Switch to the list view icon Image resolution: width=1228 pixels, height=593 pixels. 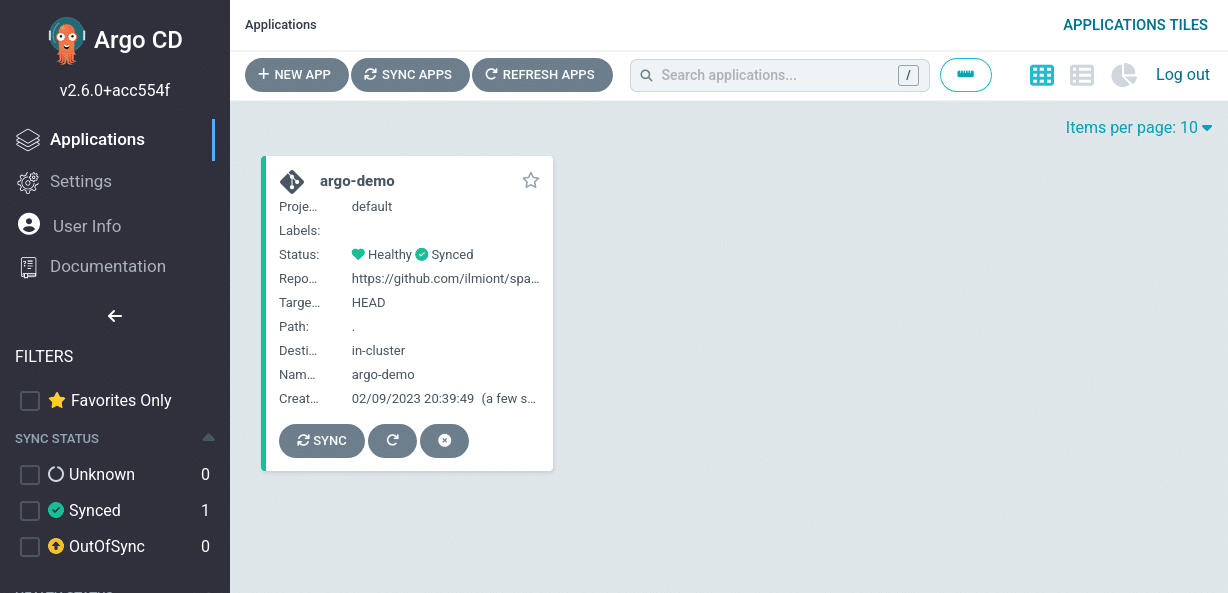[x=1082, y=75]
